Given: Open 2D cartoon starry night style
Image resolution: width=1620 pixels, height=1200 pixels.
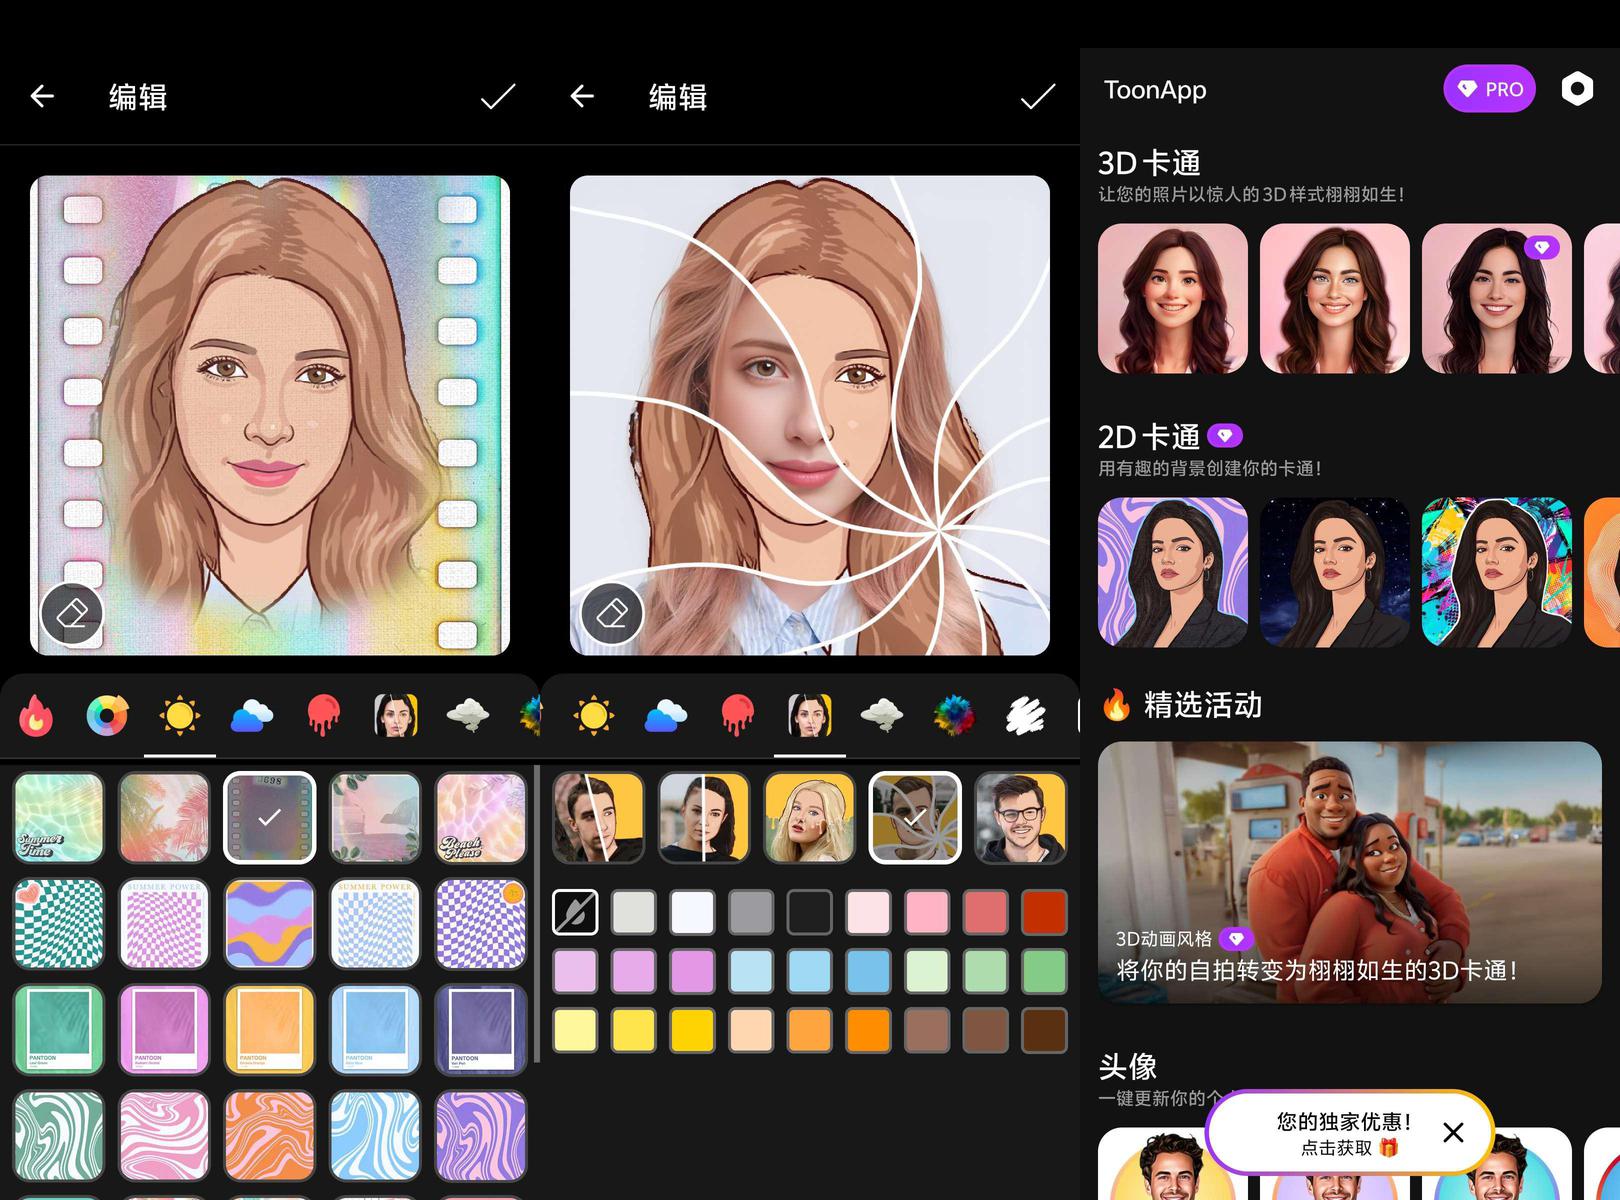Looking at the screenshot, I should (1335, 573).
